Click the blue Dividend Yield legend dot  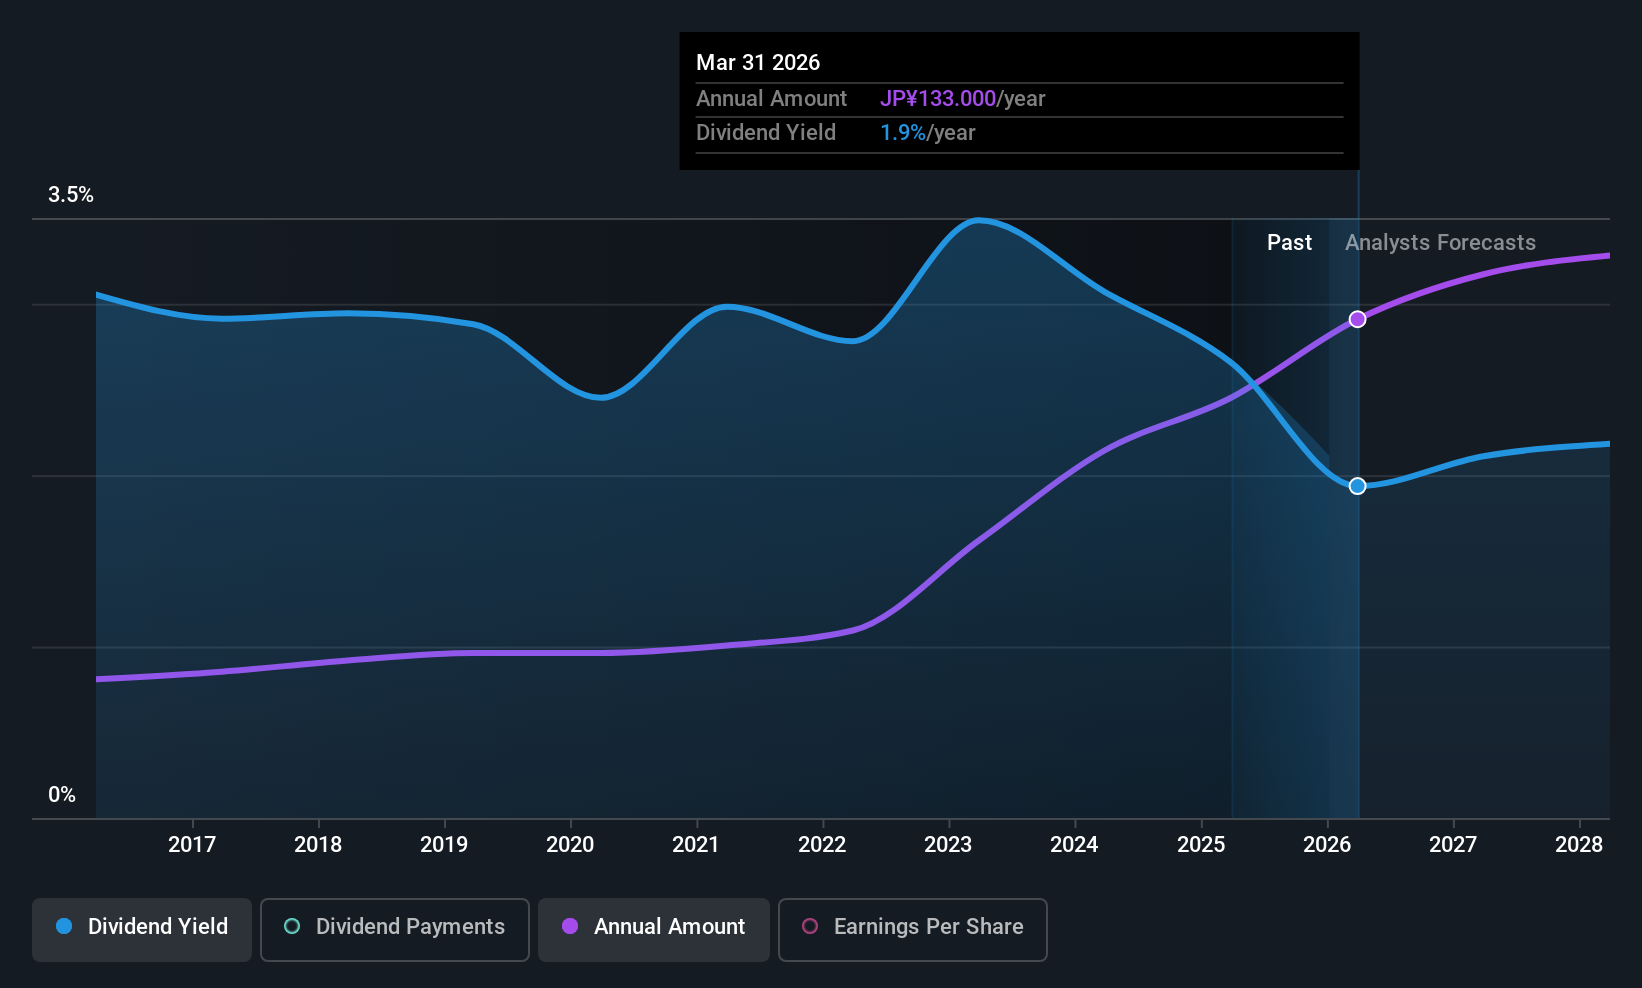coord(64,926)
